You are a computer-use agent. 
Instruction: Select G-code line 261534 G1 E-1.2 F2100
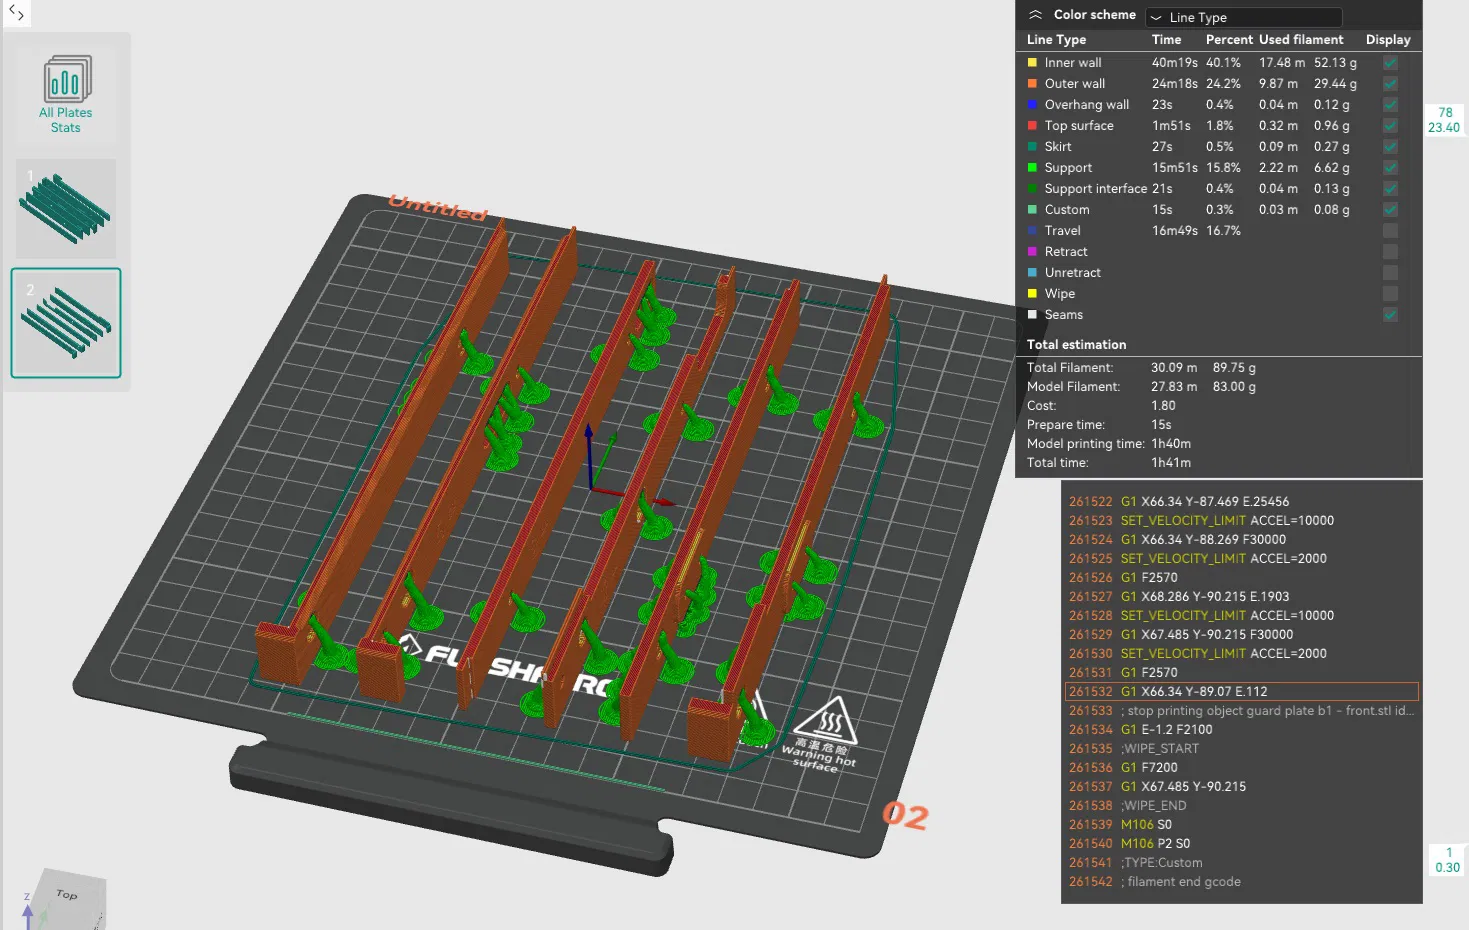tap(1242, 730)
